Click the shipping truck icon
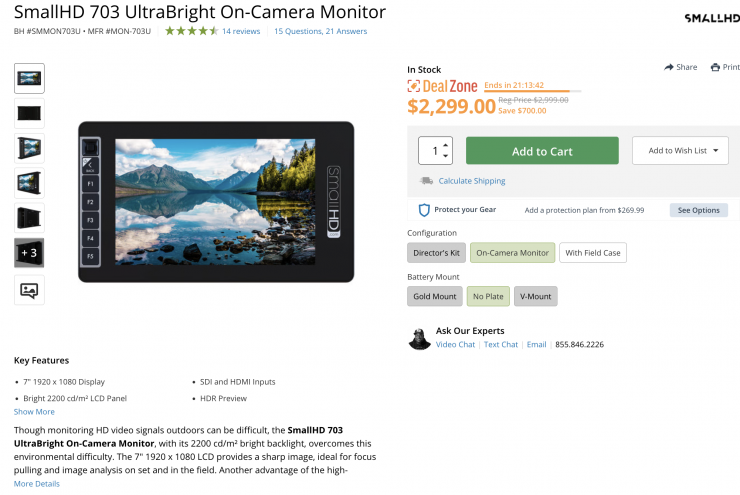 (x=426, y=181)
